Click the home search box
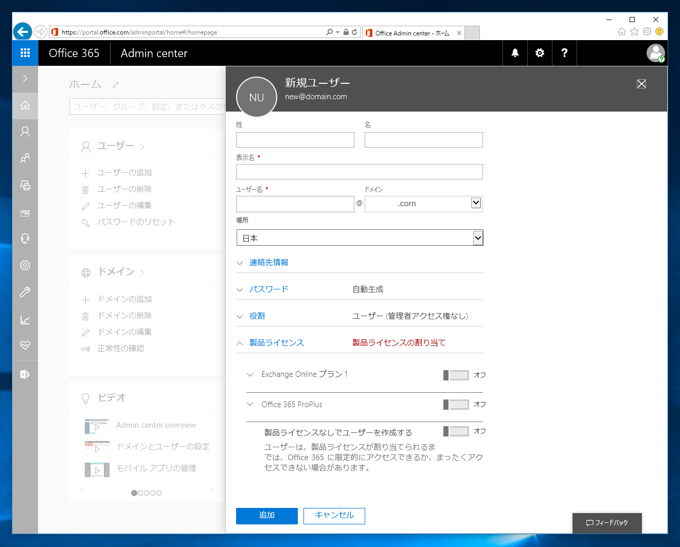The width and height of the screenshot is (680, 547). pos(147,107)
